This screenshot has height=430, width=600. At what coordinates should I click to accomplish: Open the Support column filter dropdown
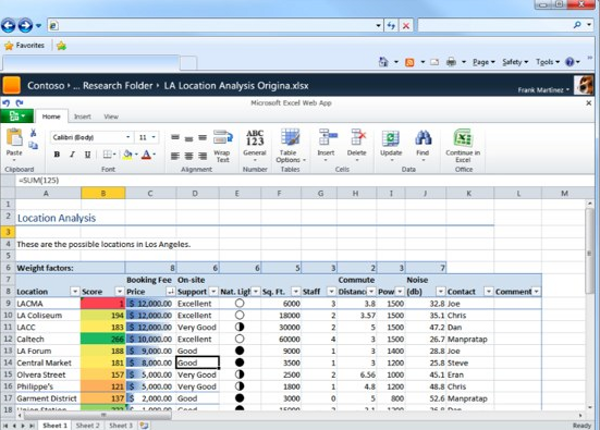click(214, 292)
